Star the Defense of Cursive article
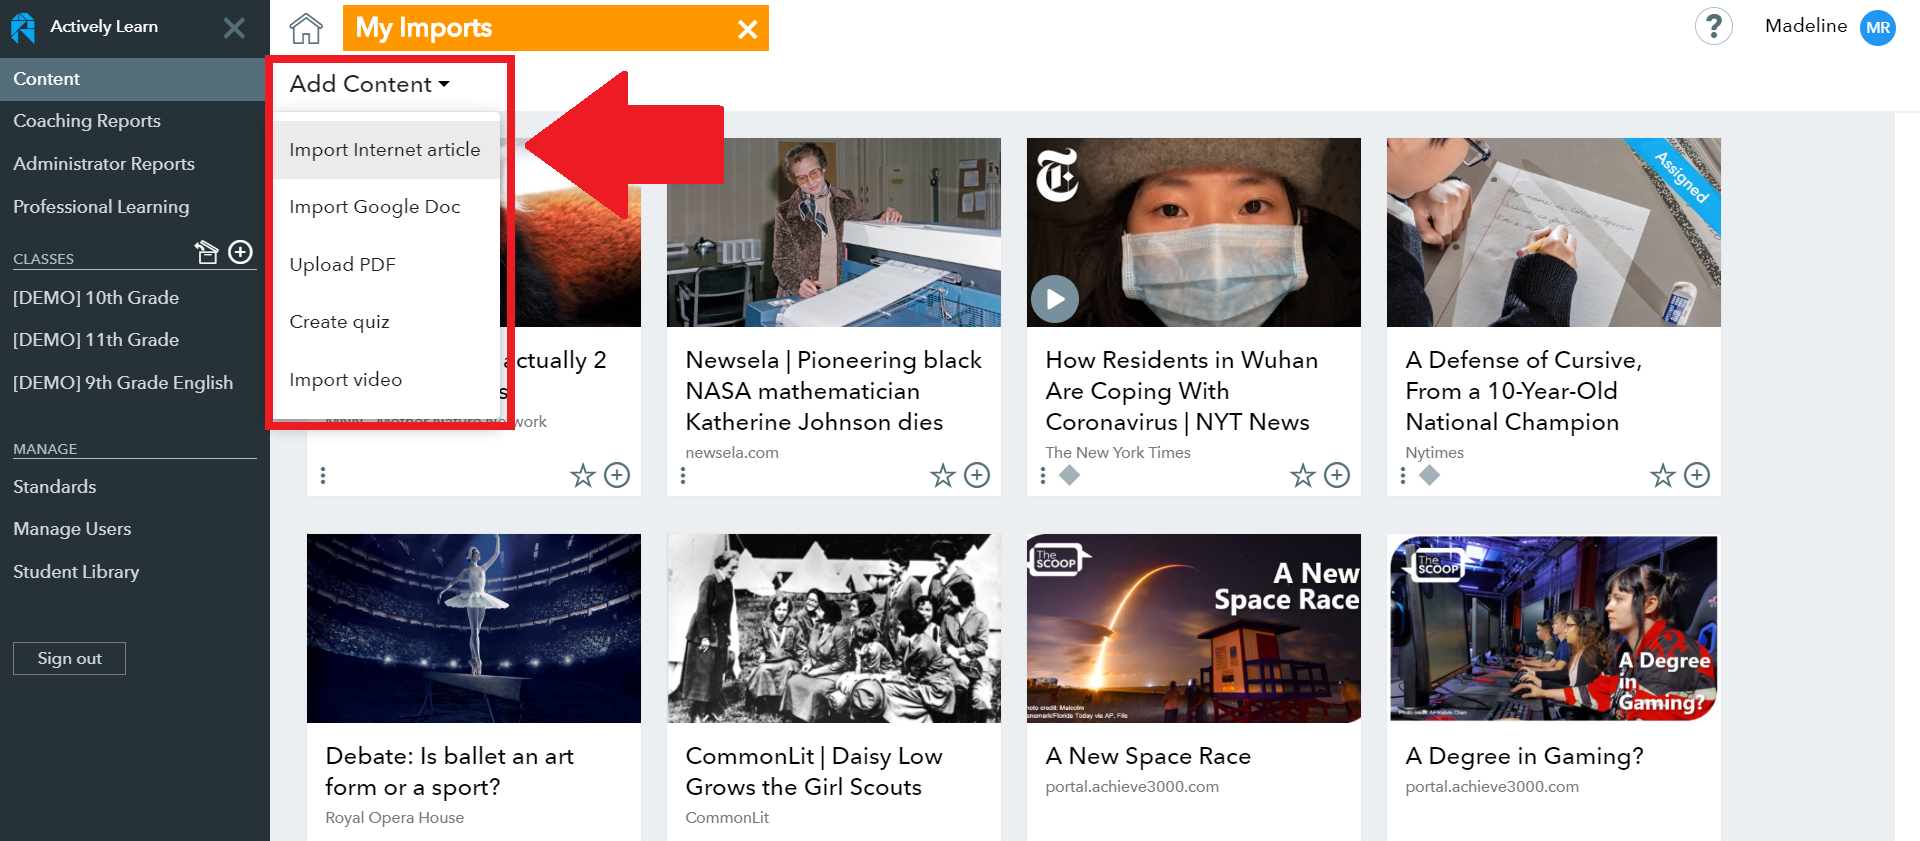1920x841 pixels. (x=1663, y=475)
